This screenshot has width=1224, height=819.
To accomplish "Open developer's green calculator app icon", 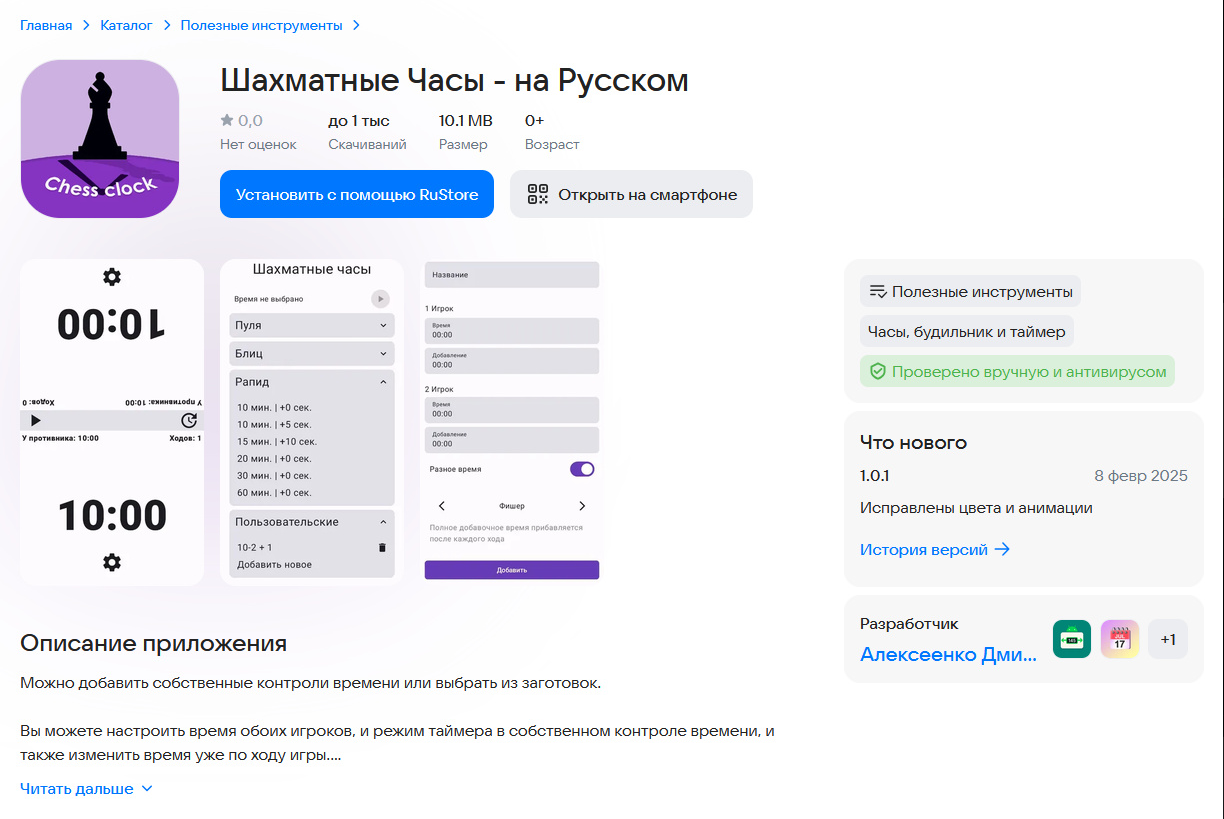I will coord(1072,639).
